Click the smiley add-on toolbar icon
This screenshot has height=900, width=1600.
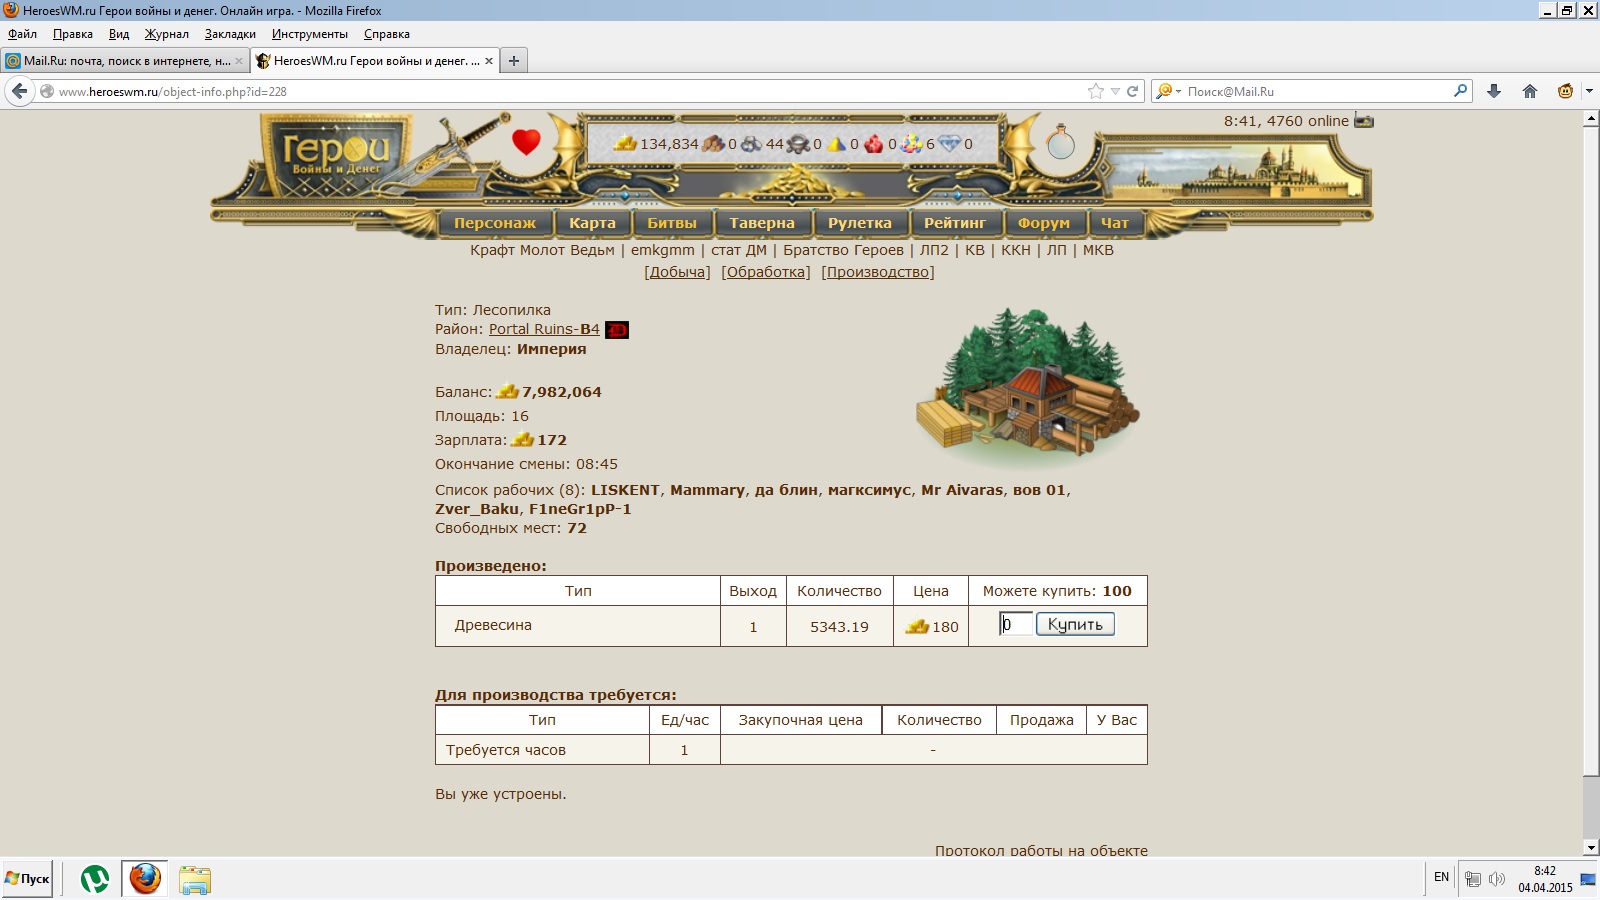(1566, 91)
